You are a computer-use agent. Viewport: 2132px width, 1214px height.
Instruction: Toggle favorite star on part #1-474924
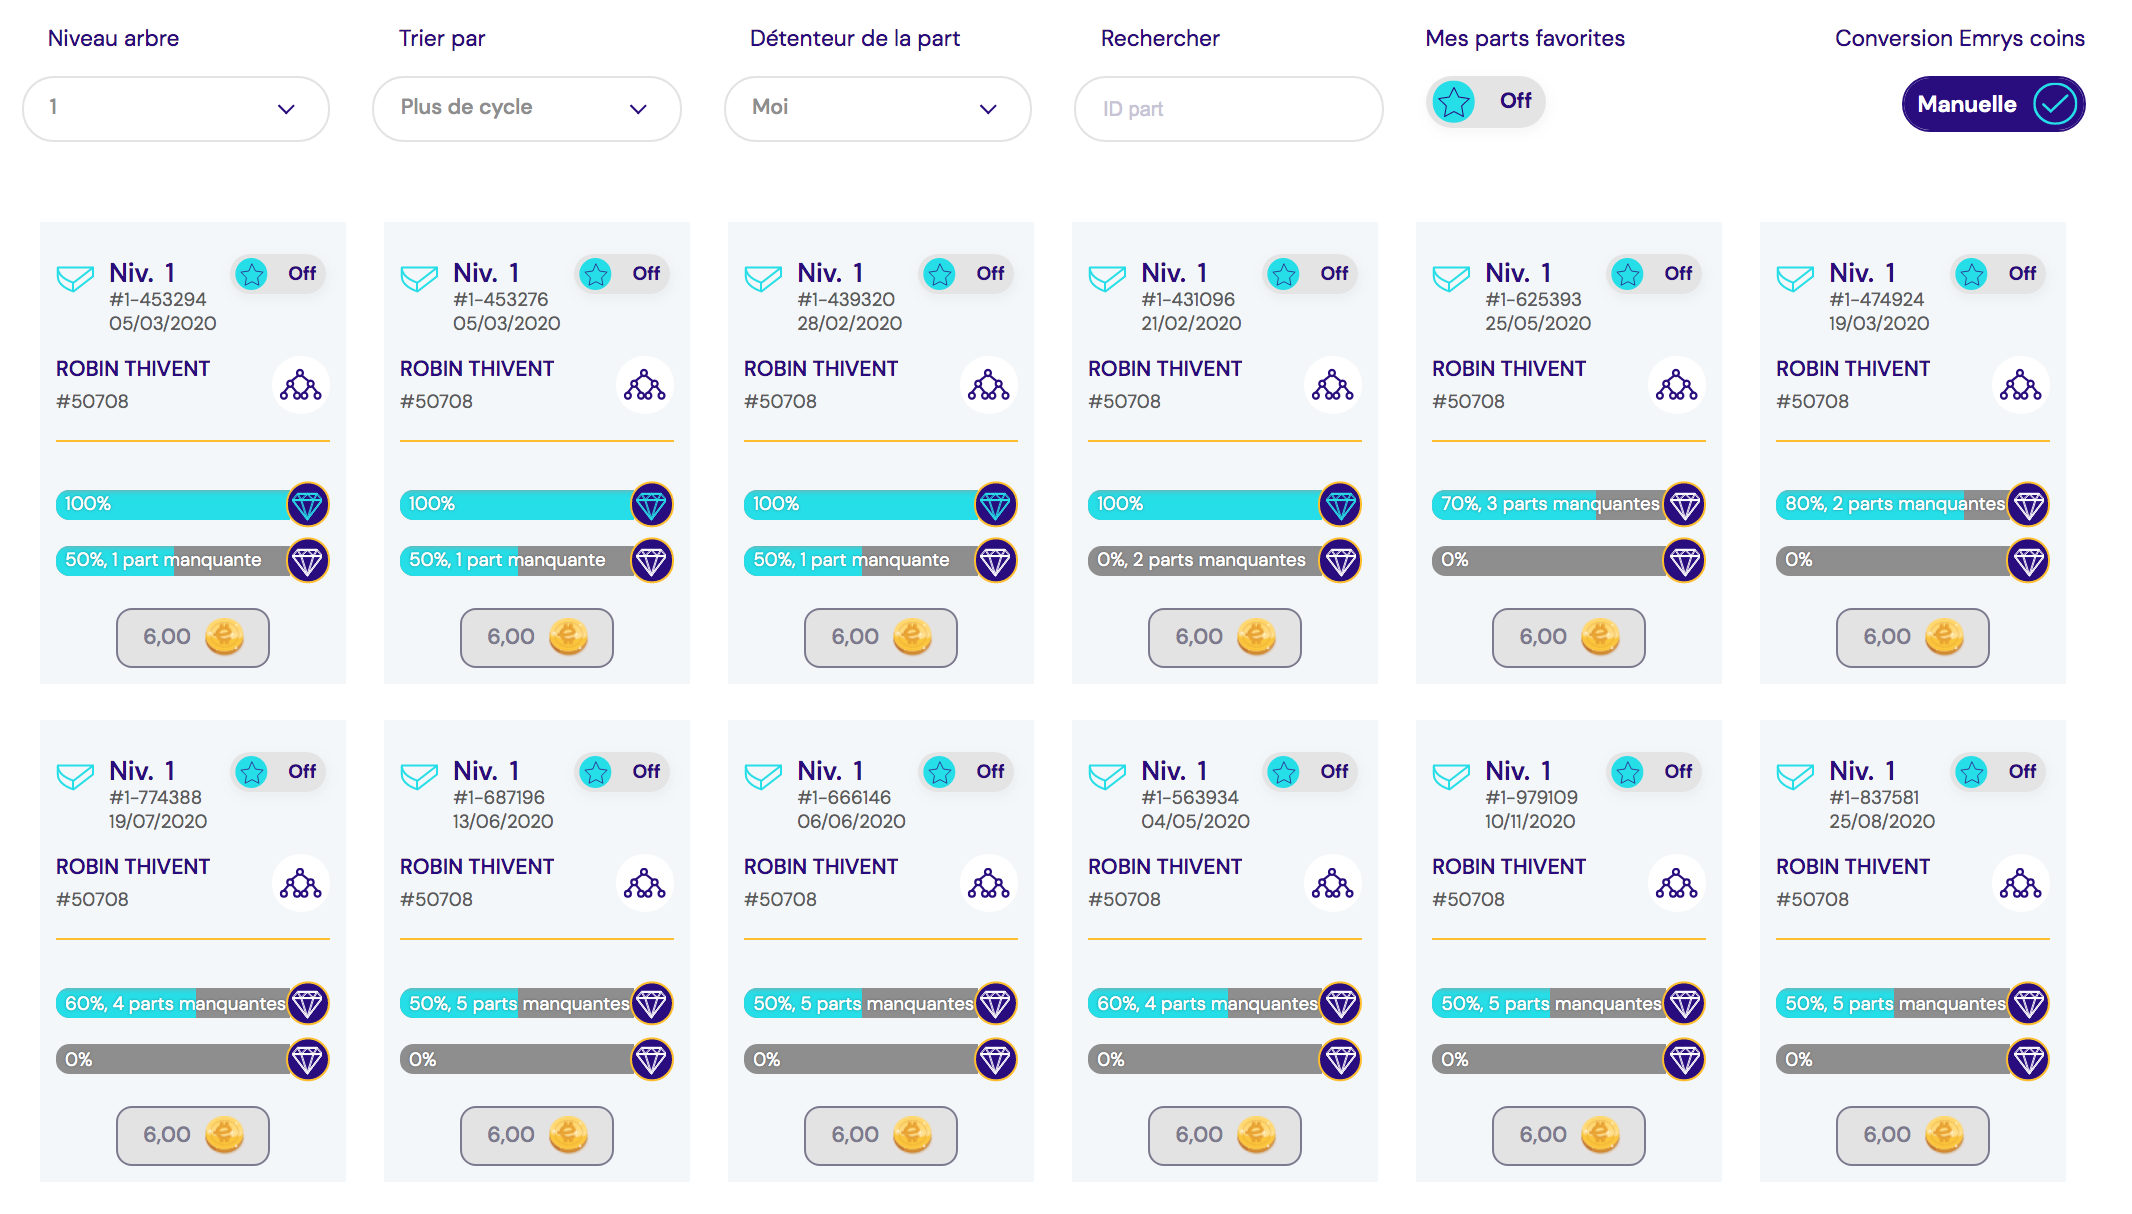tap(1998, 273)
